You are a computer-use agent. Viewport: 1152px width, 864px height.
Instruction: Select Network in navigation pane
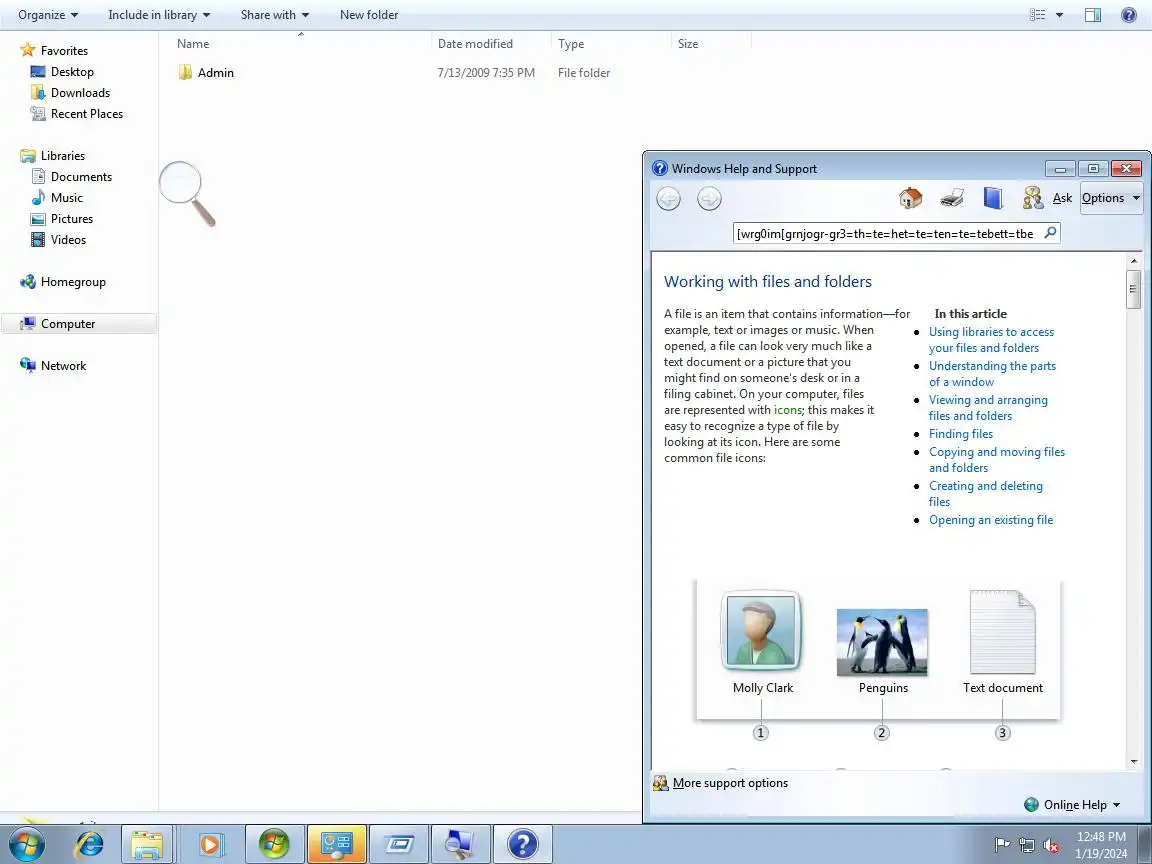tap(63, 365)
